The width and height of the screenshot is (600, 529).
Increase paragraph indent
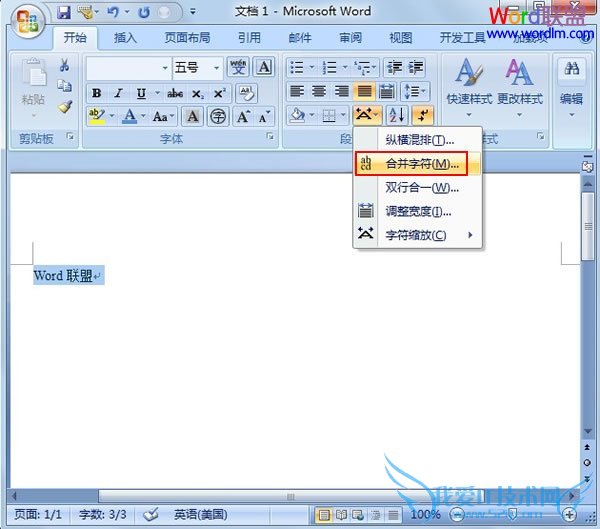click(416, 68)
